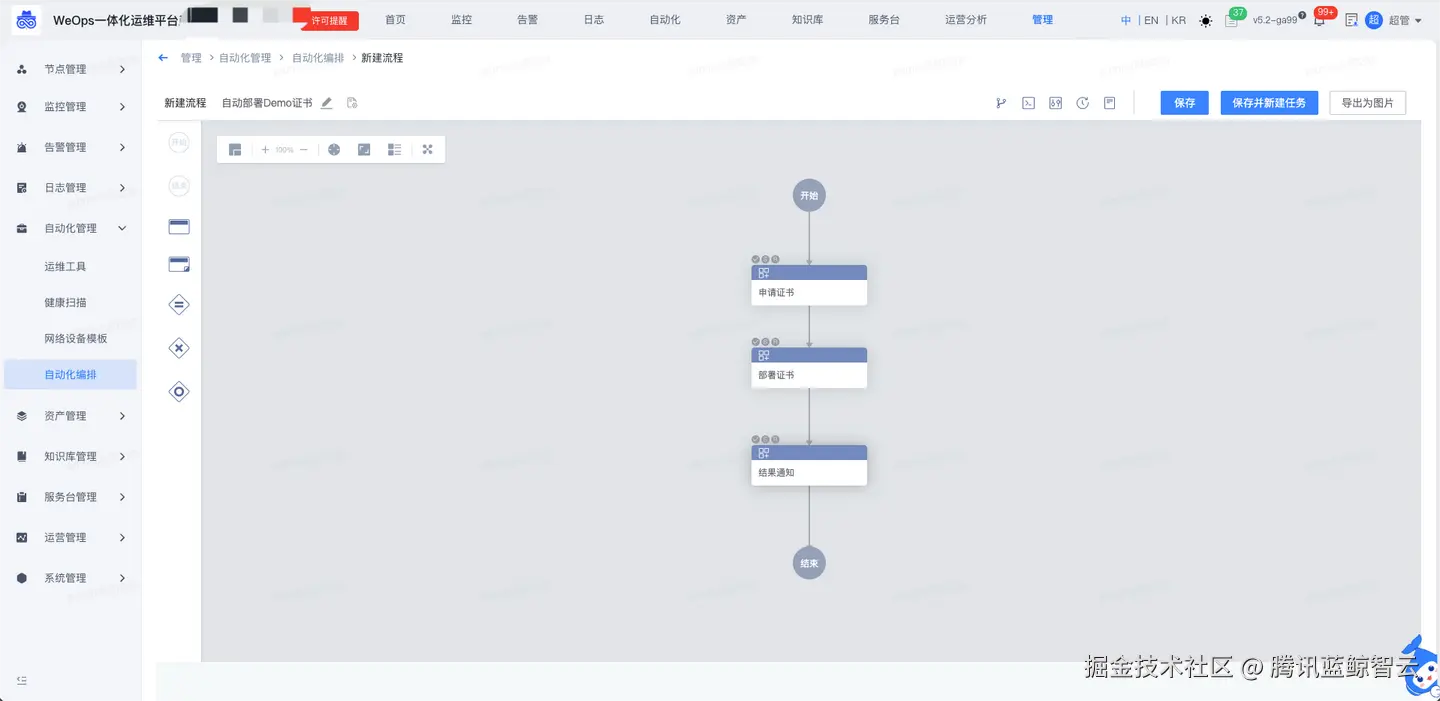Viewport: 1440px width, 701px height.
Task: Go to the 首页 top tab
Action: [x=395, y=20]
